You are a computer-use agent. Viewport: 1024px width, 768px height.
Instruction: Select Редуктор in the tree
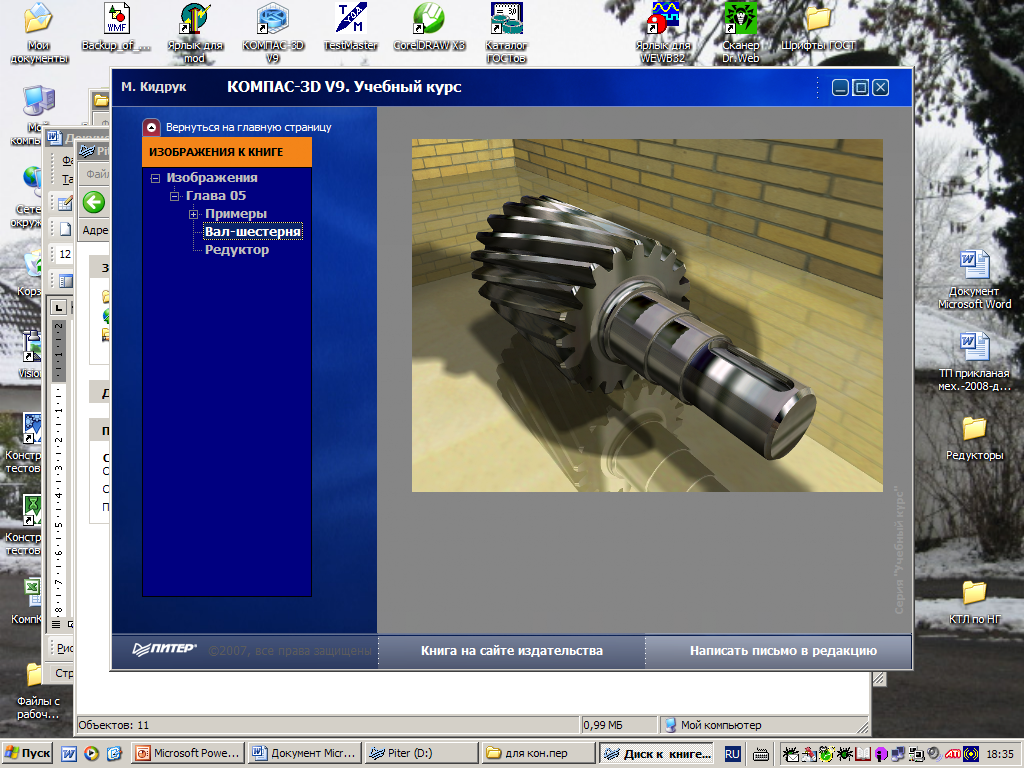pos(237,249)
